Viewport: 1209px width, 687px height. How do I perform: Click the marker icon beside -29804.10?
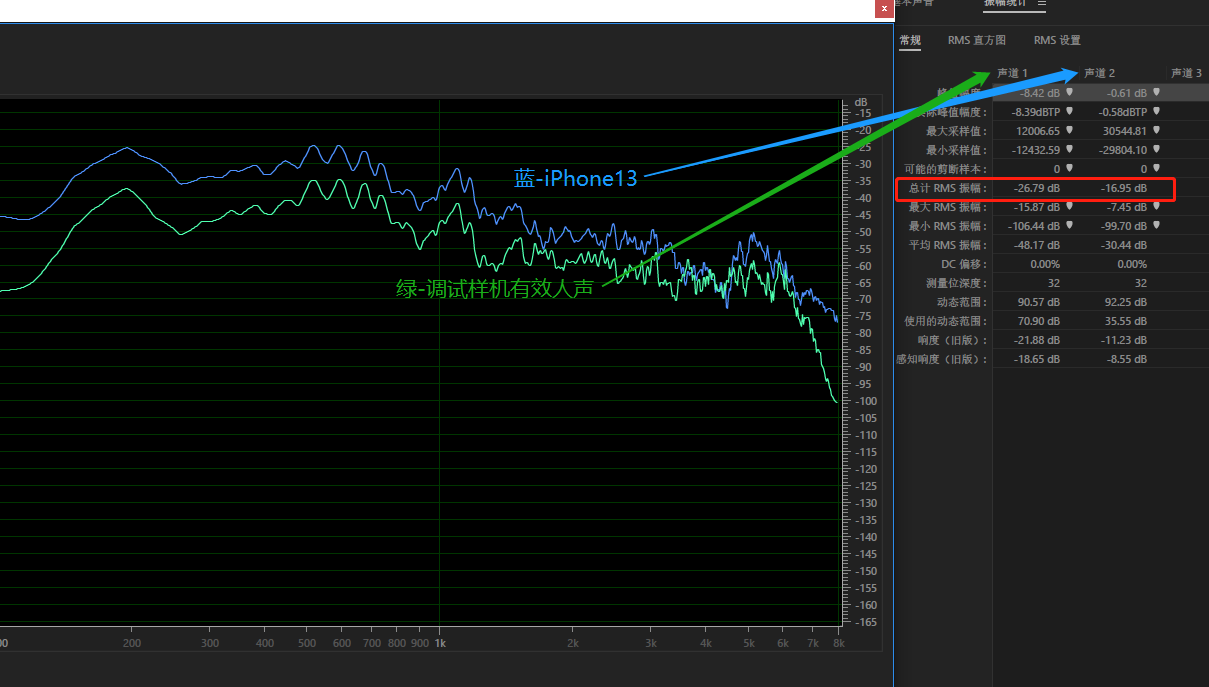click(1156, 150)
